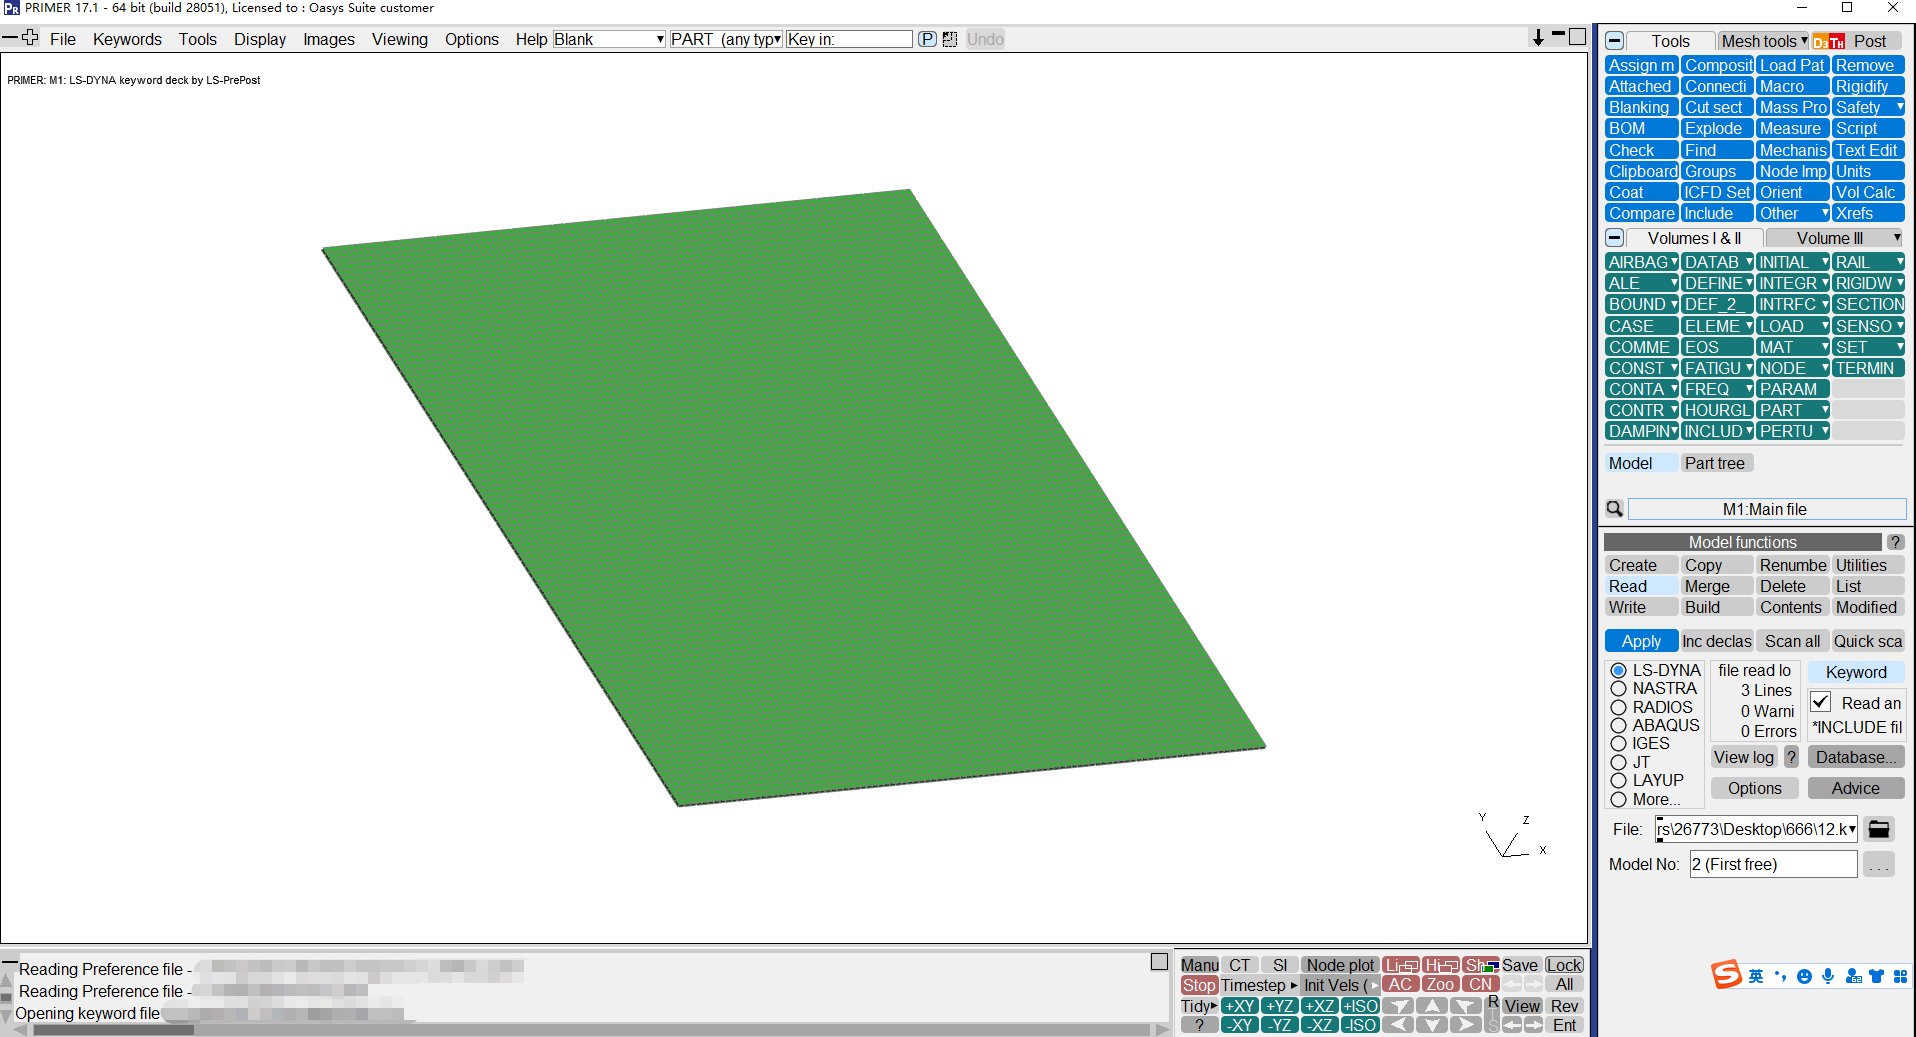Switch to the Part tree tab
Screen dimensions: 1916x1037
pyautogui.click(x=1715, y=463)
